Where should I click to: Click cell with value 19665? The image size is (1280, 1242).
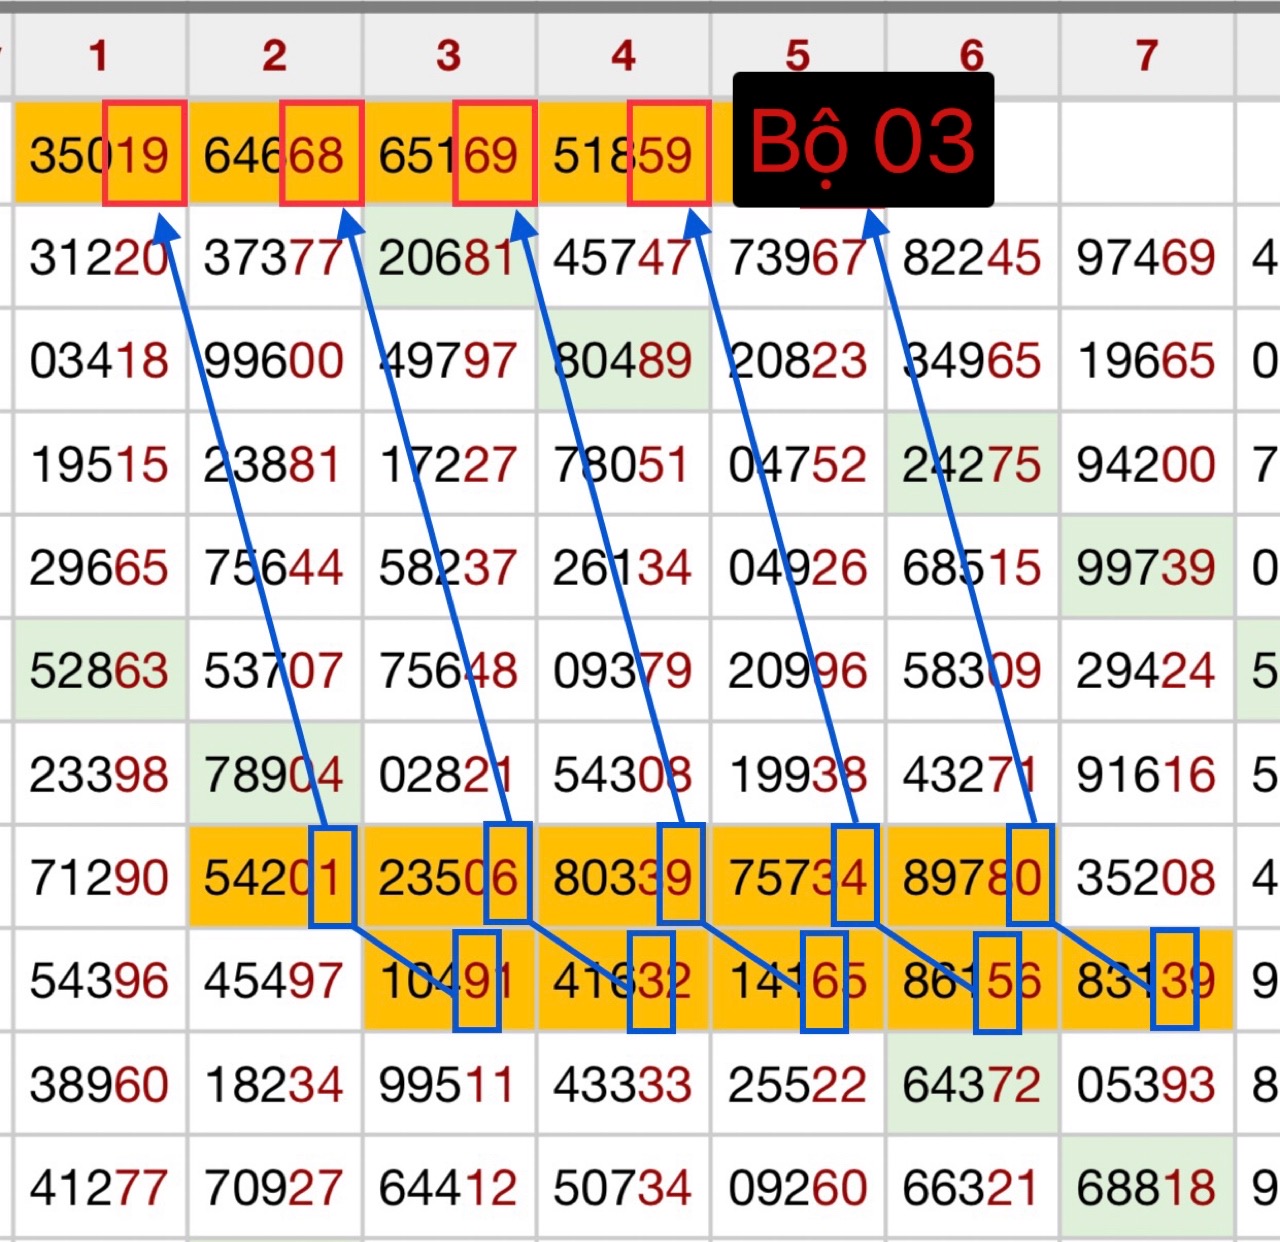tap(1147, 360)
